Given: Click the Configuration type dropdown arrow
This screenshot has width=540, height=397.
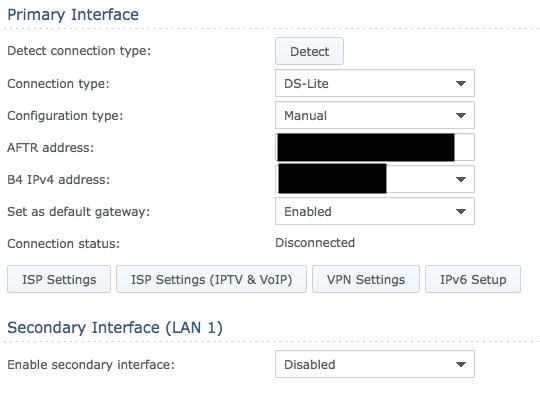Looking at the screenshot, I should [461, 115].
